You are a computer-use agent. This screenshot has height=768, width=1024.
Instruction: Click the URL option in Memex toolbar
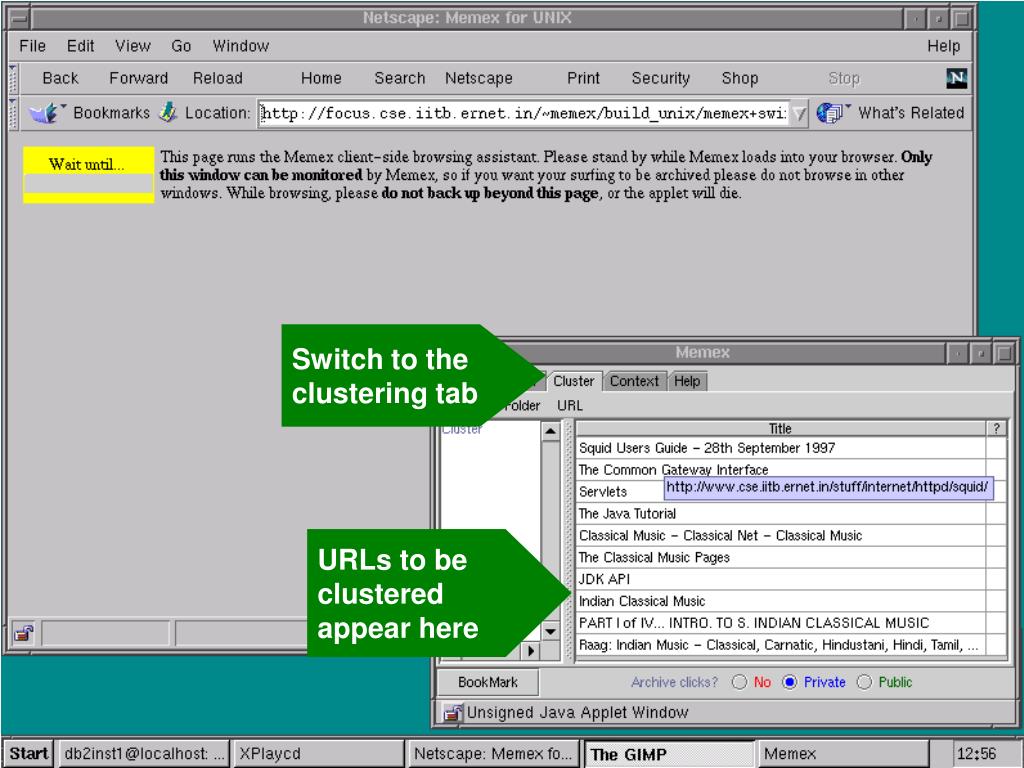pyautogui.click(x=570, y=406)
